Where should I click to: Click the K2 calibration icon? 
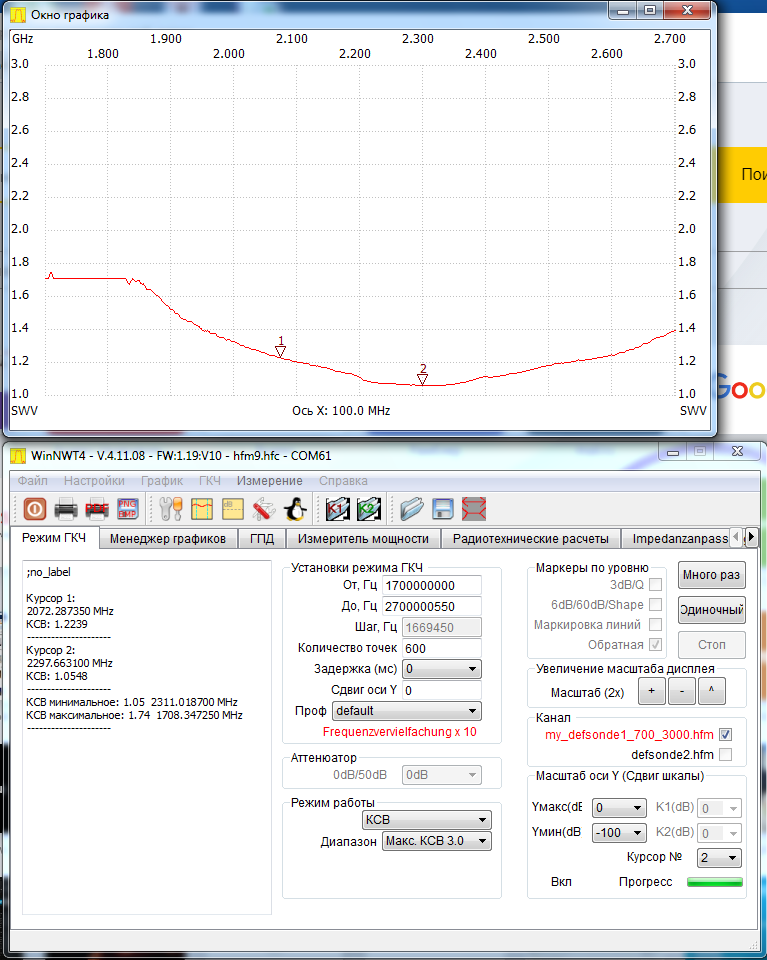[x=368, y=508]
